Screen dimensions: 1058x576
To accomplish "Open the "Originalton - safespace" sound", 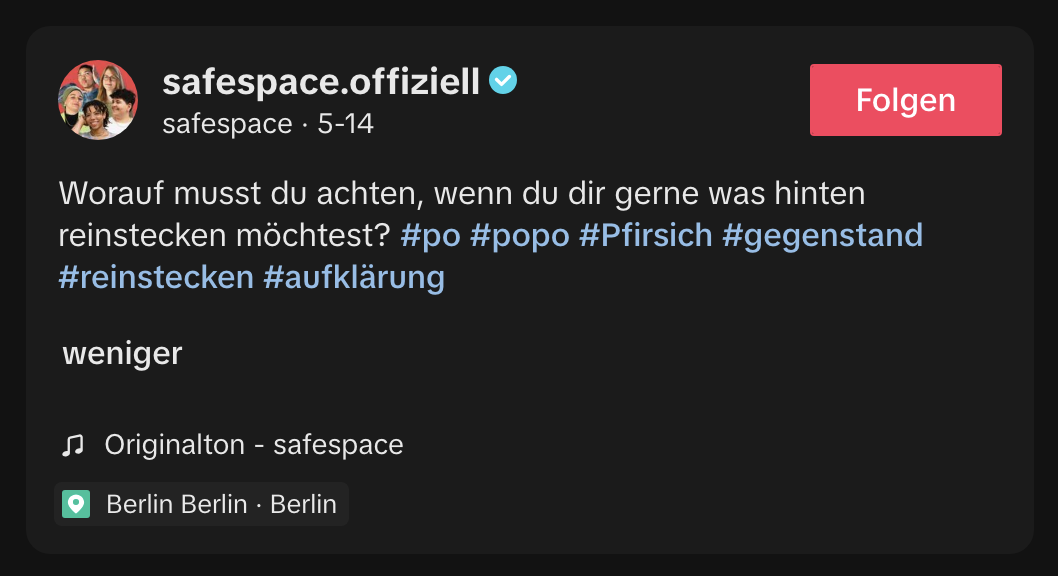I will pos(254,445).
